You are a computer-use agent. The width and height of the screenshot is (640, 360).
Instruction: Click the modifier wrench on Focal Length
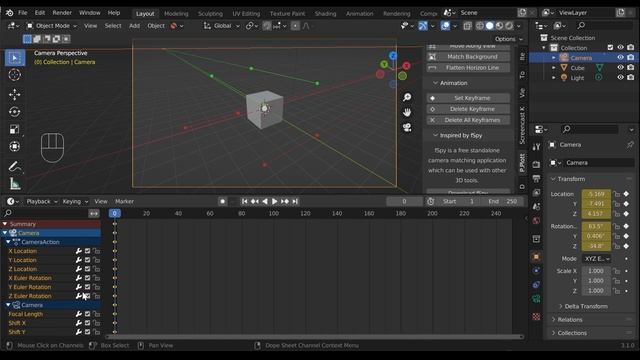(x=79, y=314)
